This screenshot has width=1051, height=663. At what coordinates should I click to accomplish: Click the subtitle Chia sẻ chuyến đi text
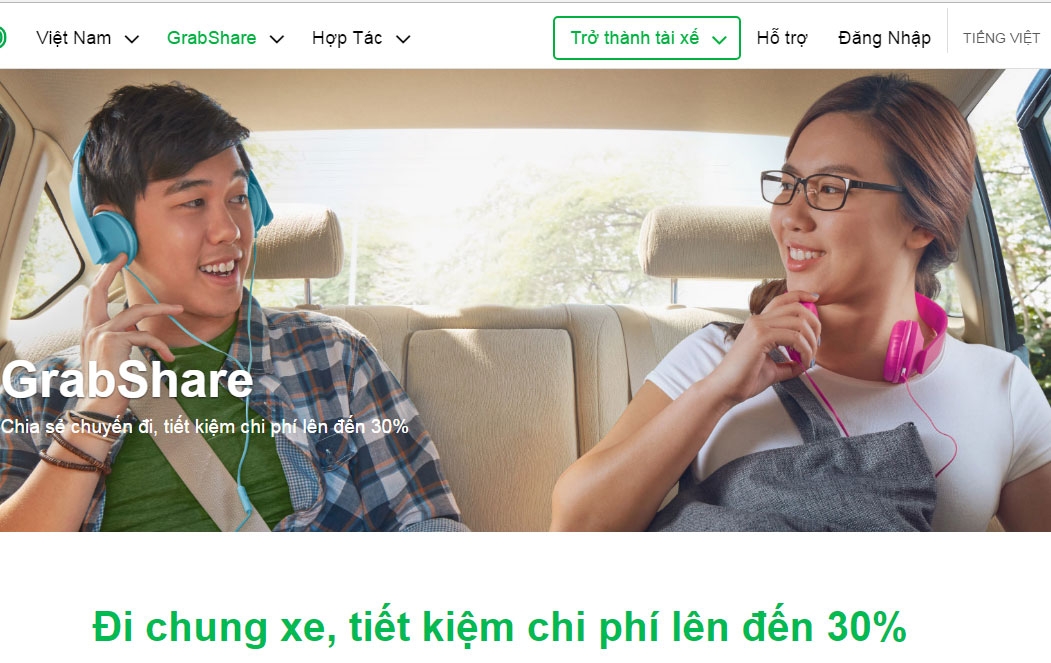point(204,426)
